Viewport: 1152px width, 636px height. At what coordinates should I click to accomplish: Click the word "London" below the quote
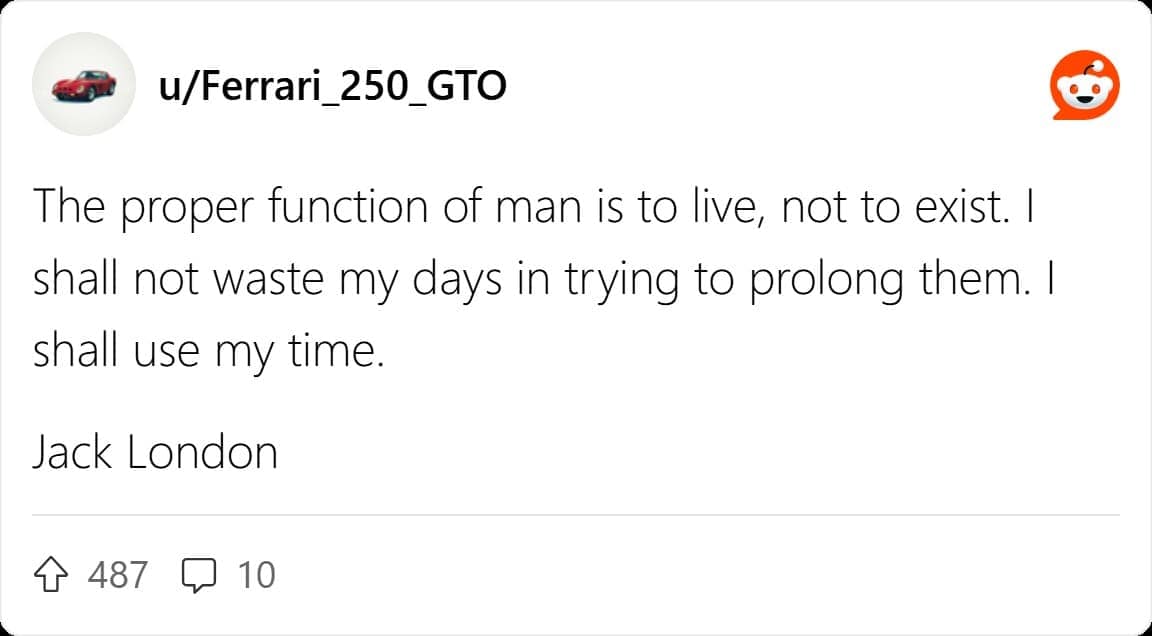[x=202, y=453]
